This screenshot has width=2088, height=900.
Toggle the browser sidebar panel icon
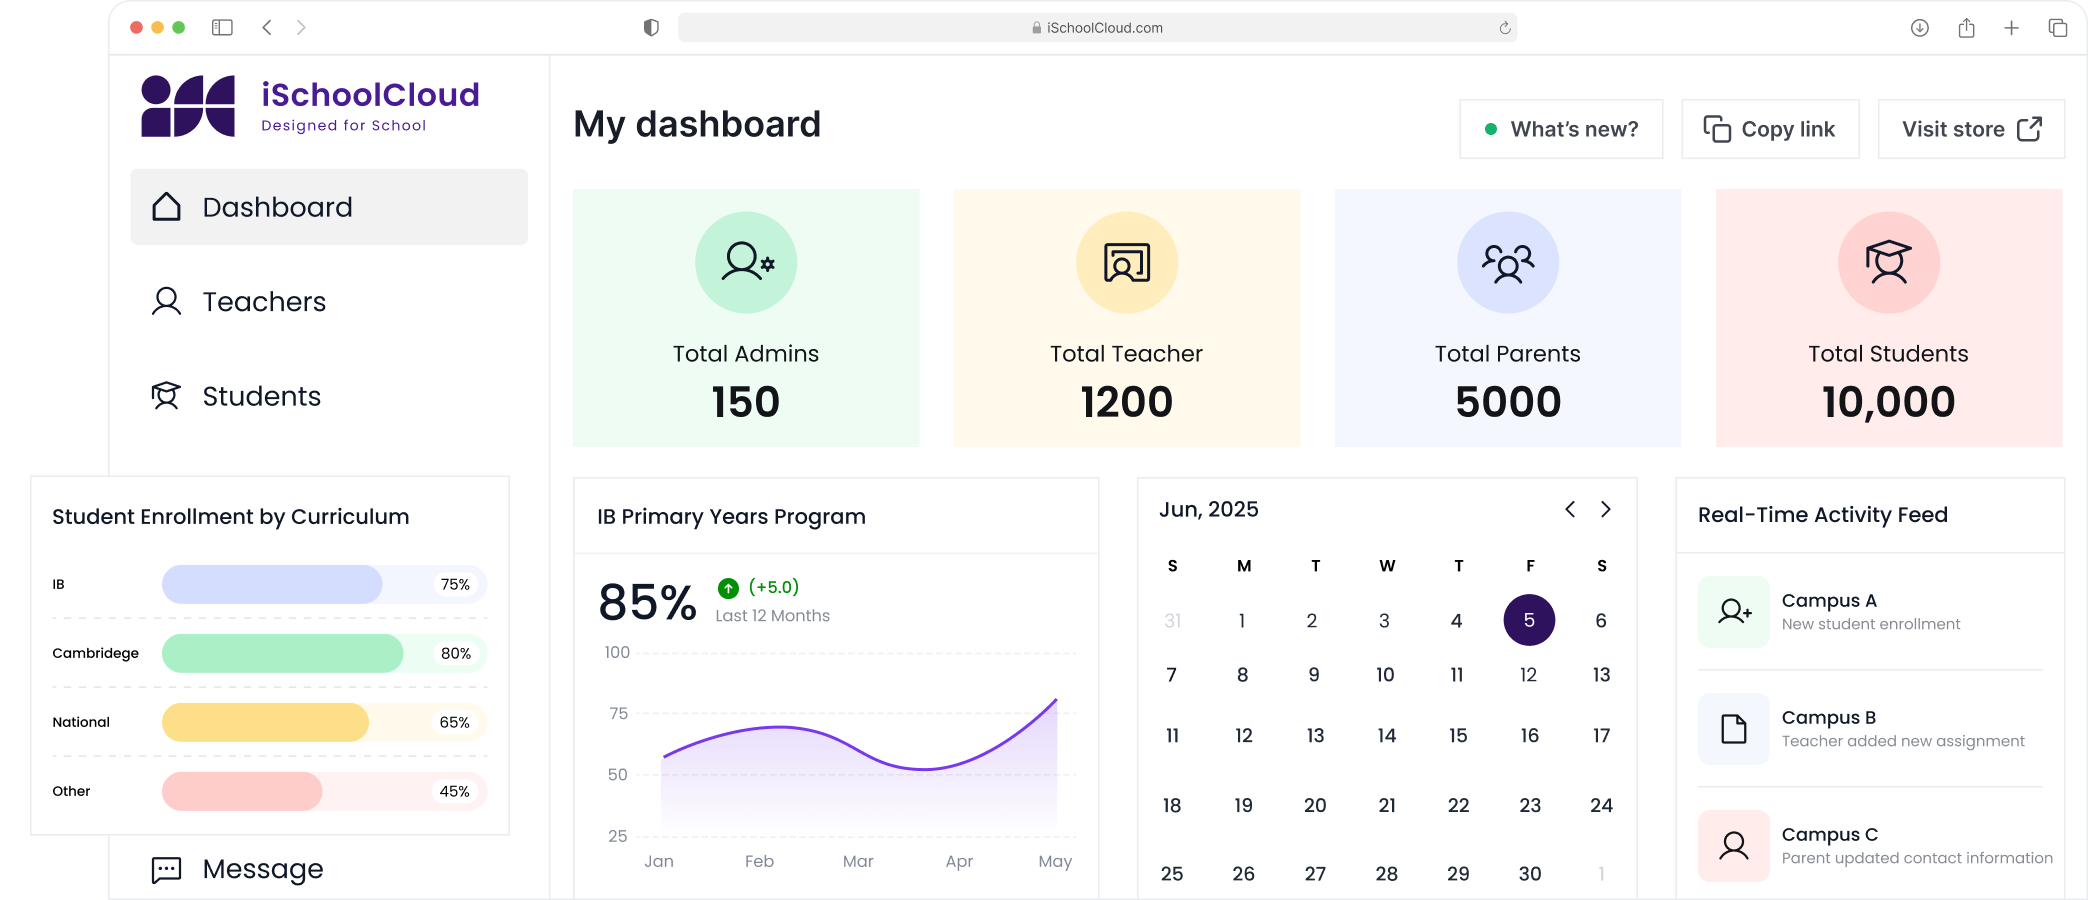(x=222, y=28)
